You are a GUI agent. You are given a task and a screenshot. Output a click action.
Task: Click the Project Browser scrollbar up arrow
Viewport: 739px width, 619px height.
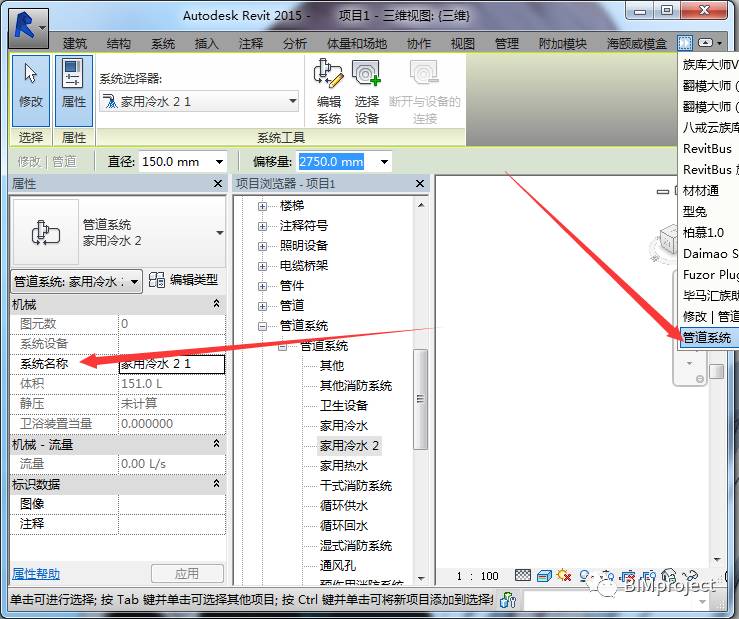coord(421,205)
